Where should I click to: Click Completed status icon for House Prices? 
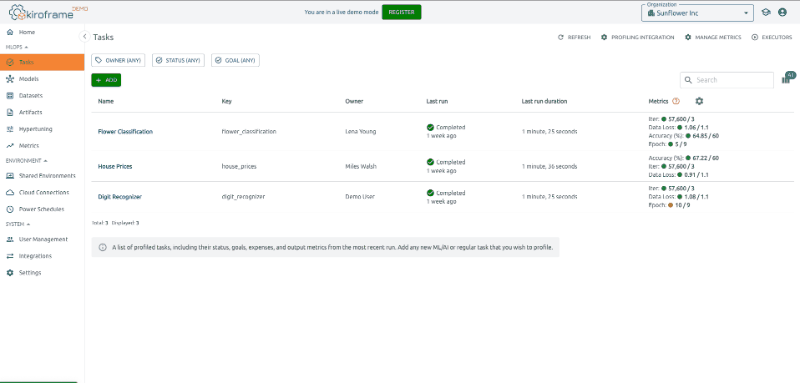click(430, 162)
